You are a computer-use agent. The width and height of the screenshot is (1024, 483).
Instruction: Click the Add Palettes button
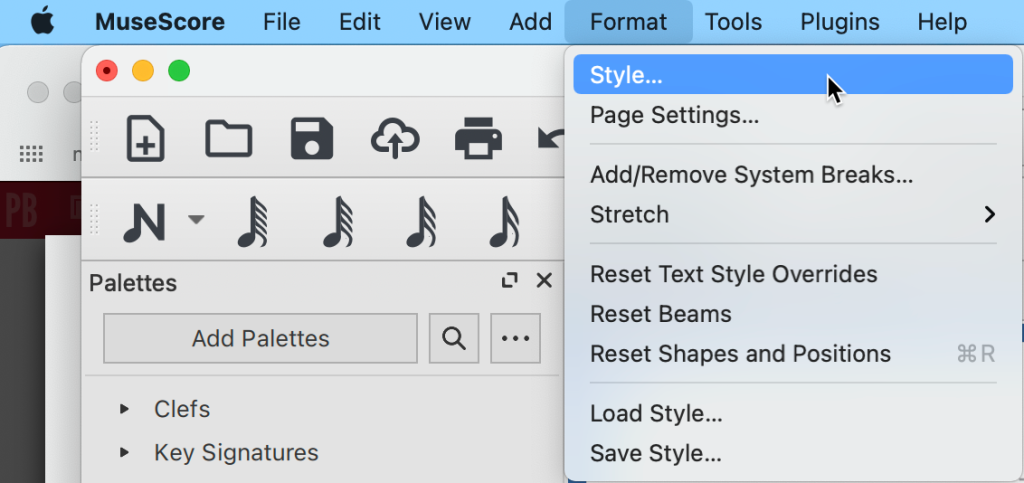coord(261,338)
